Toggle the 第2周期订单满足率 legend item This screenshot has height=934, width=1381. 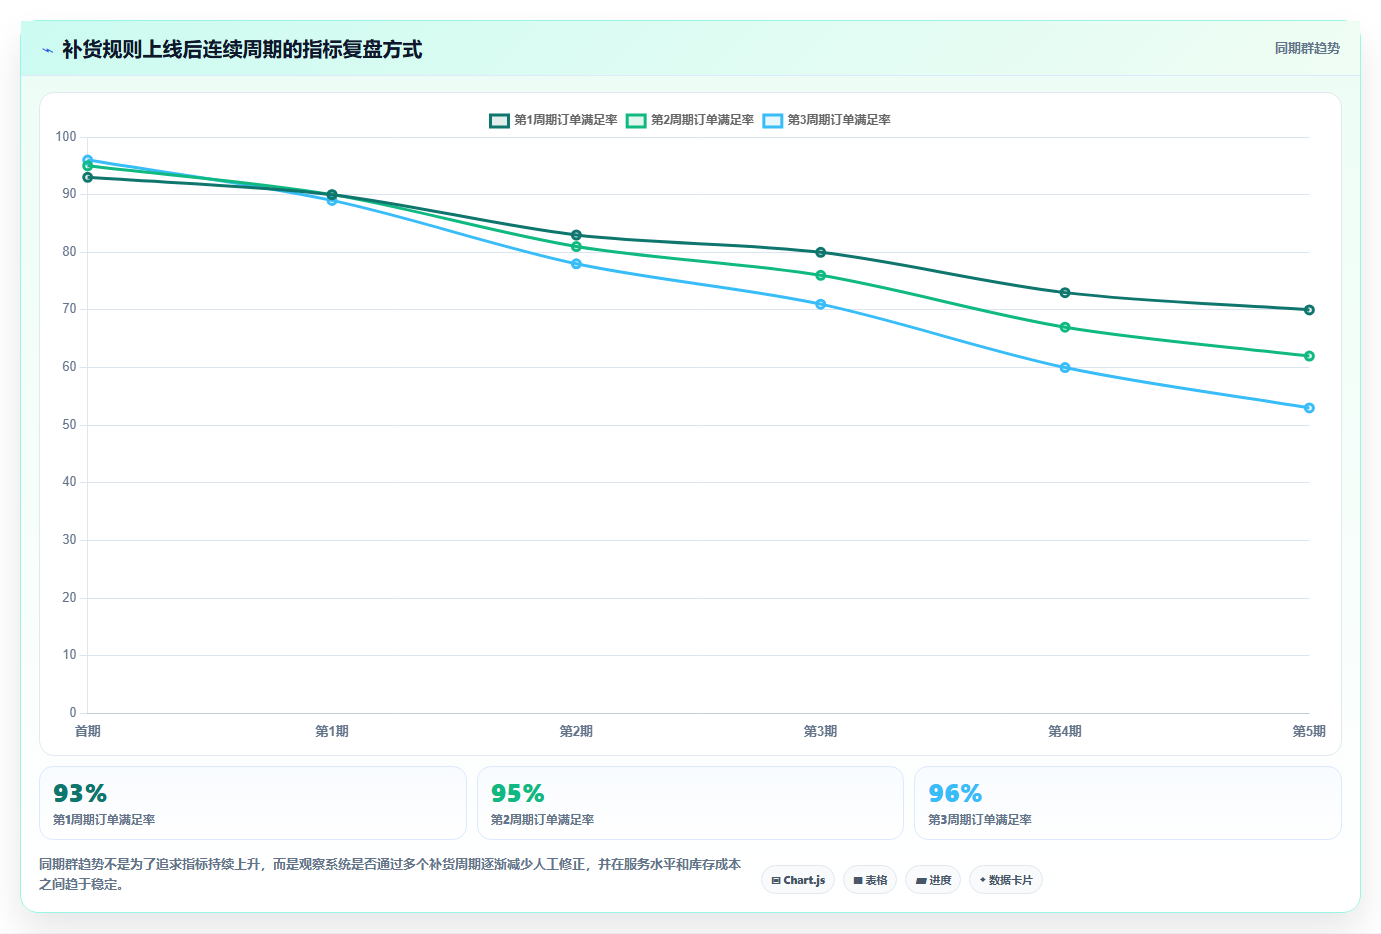click(690, 120)
